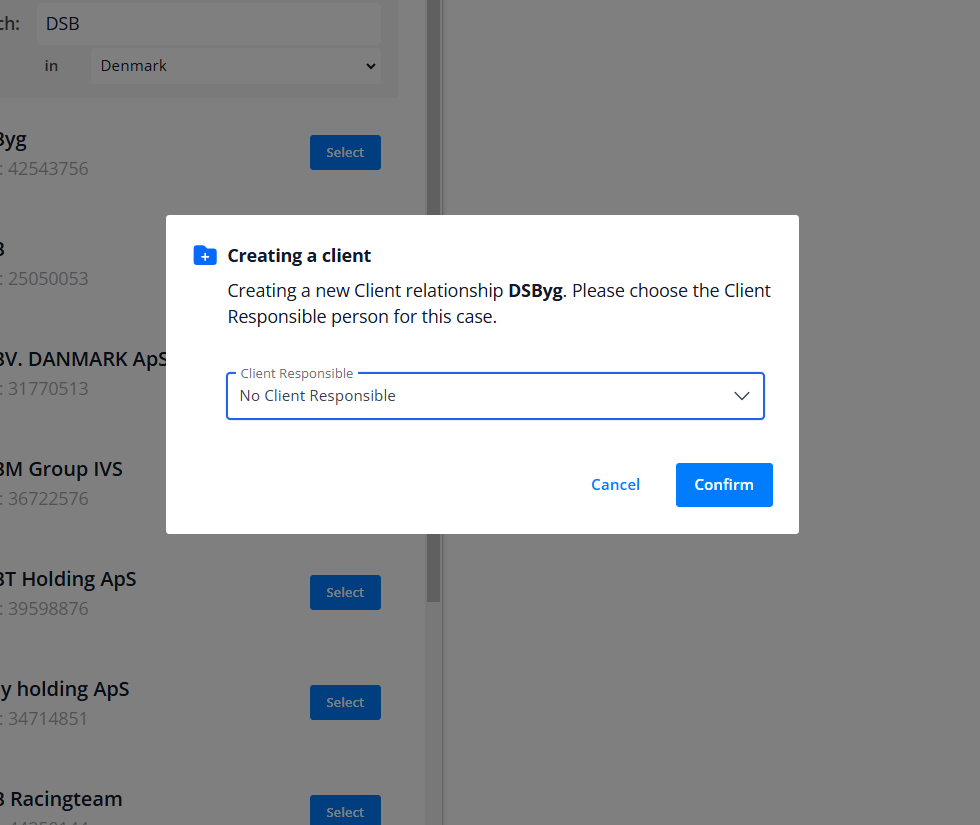The image size is (980, 825).
Task: Select the company numbered 42543756
Action: (x=345, y=152)
